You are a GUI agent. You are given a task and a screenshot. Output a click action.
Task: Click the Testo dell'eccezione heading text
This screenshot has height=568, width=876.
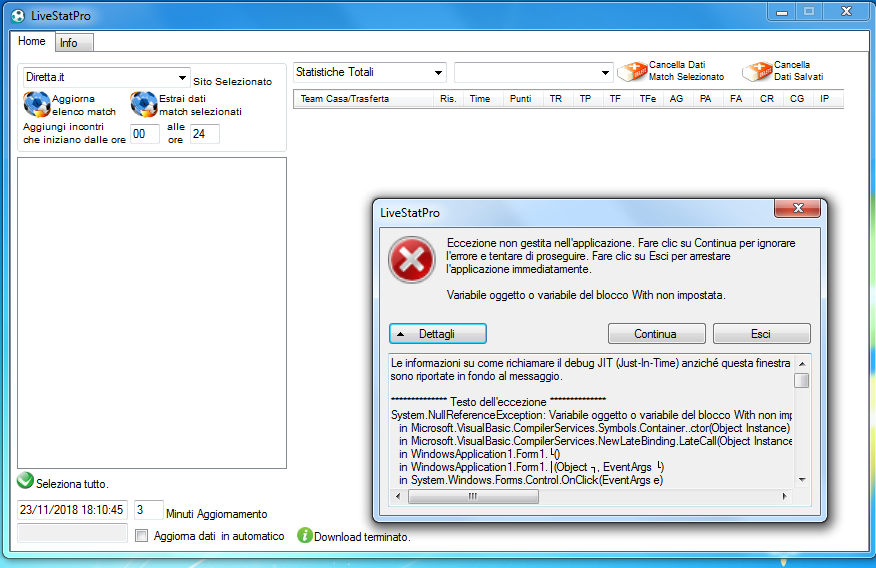click(498, 402)
